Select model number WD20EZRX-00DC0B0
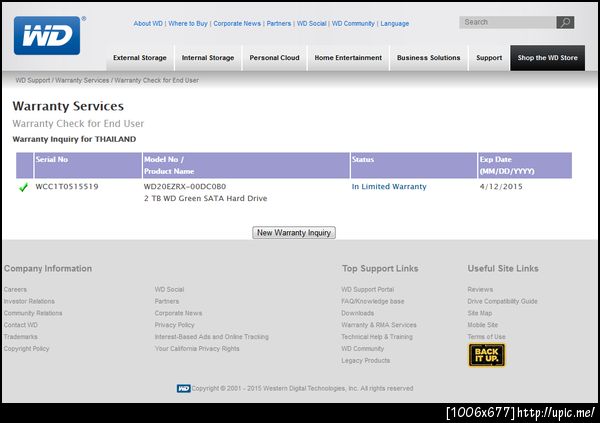Screen dimensions: 600x423 (x=185, y=187)
